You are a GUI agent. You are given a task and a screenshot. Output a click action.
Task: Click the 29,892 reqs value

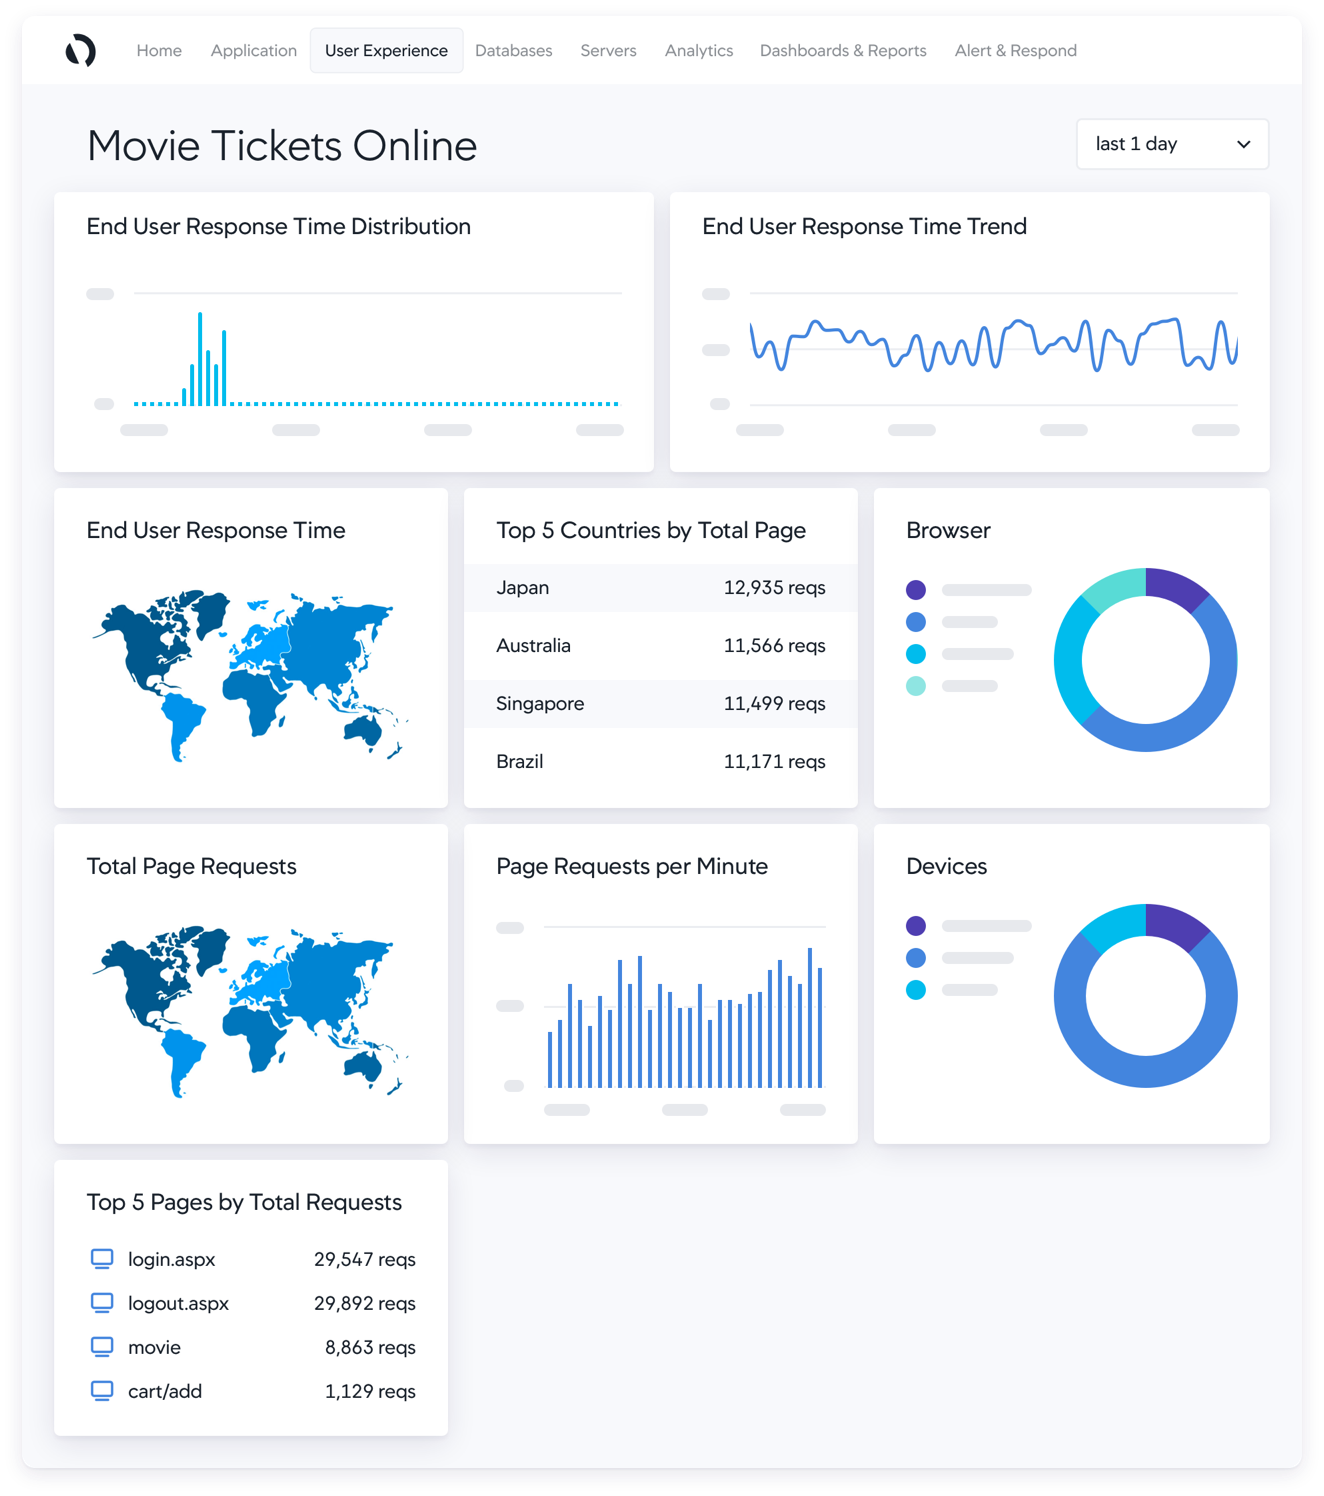pyautogui.click(x=365, y=1303)
